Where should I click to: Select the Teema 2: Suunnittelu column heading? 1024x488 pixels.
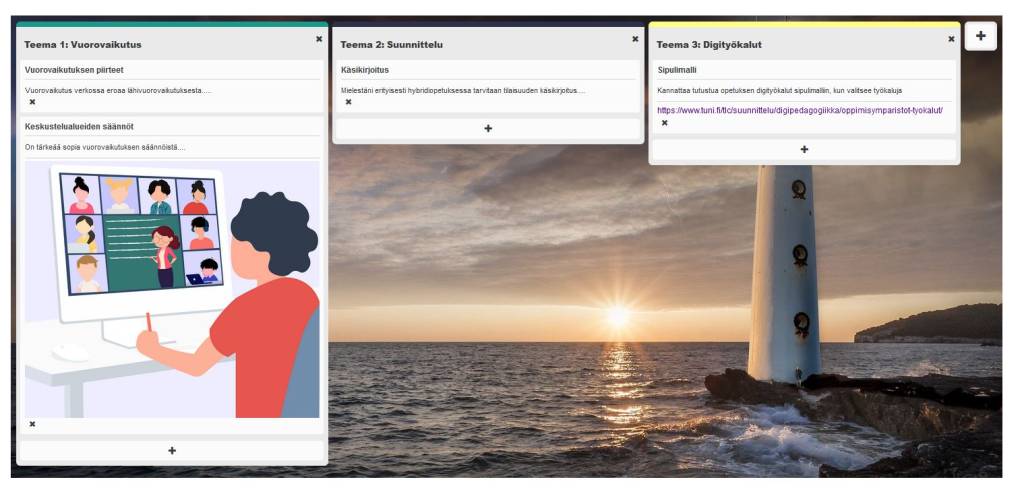coord(391,44)
